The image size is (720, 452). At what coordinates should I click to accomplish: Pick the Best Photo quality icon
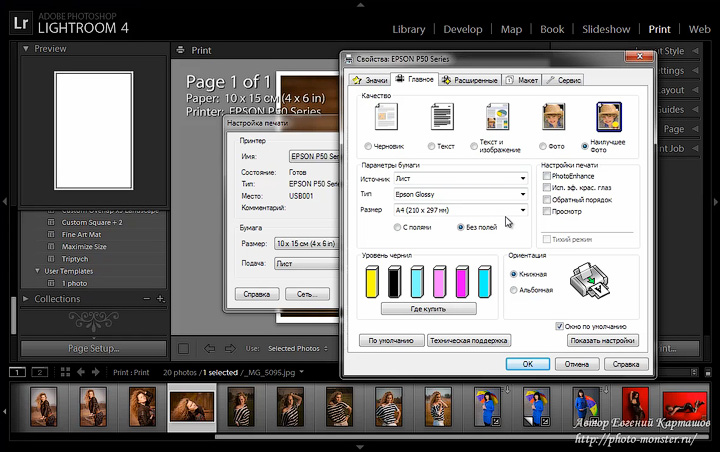click(x=609, y=117)
